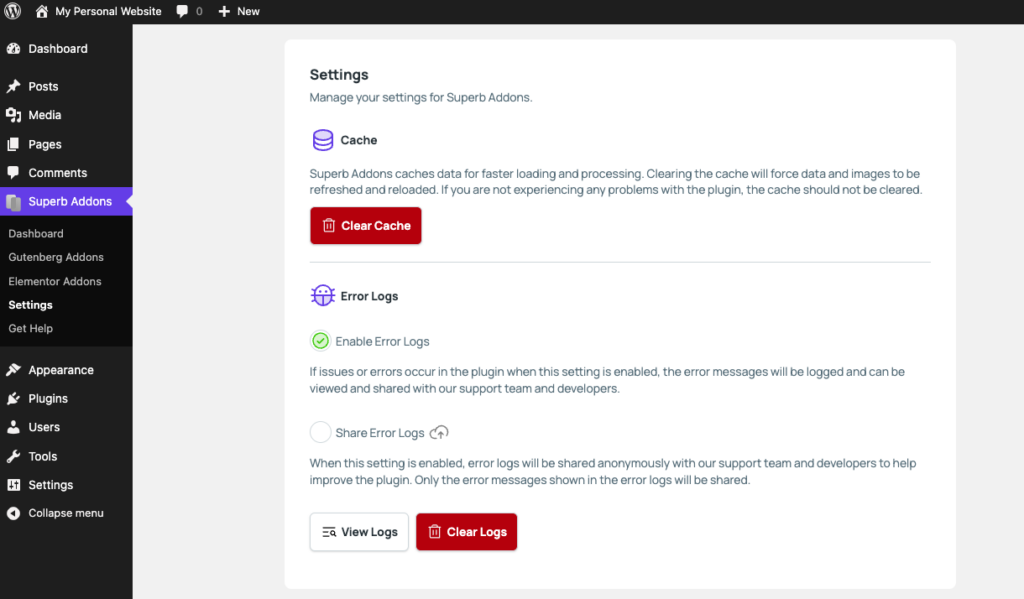Image resolution: width=1024 pixels, height=599 pixels.
Task: Click the red Clear Logs button
Action: tap(466, 532)
